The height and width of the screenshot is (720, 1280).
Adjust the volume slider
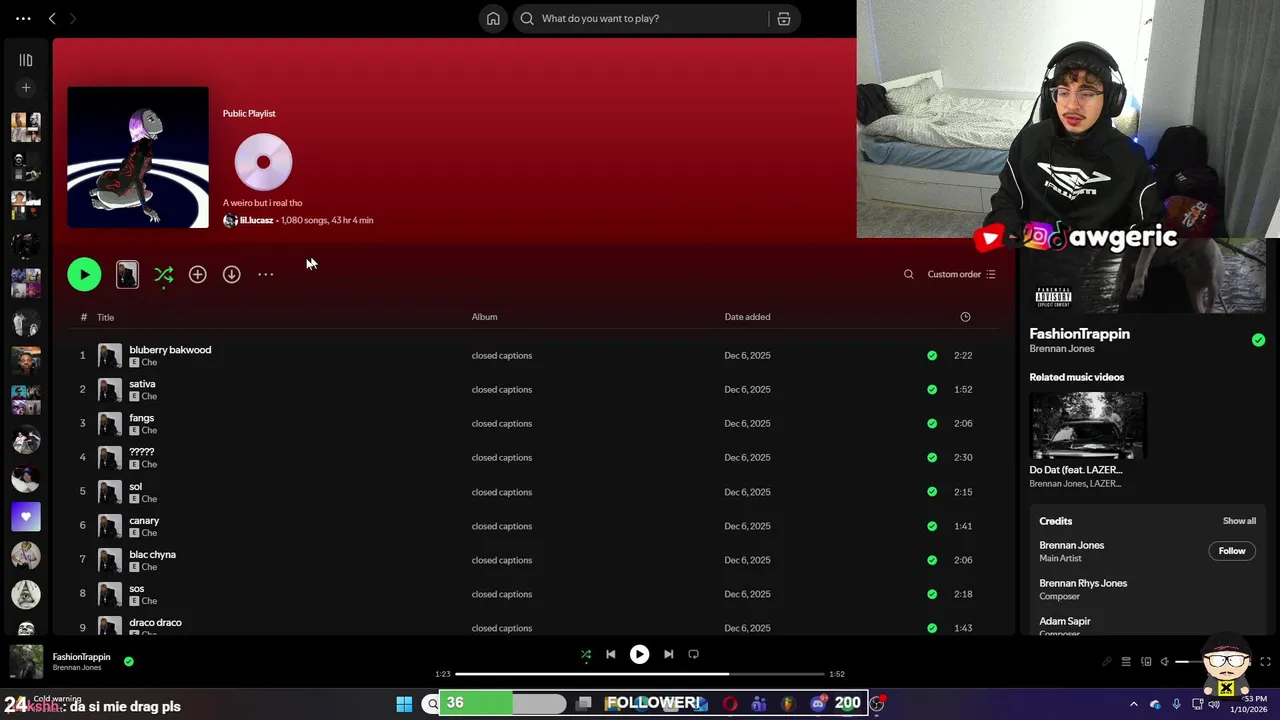coord(1211,662)
